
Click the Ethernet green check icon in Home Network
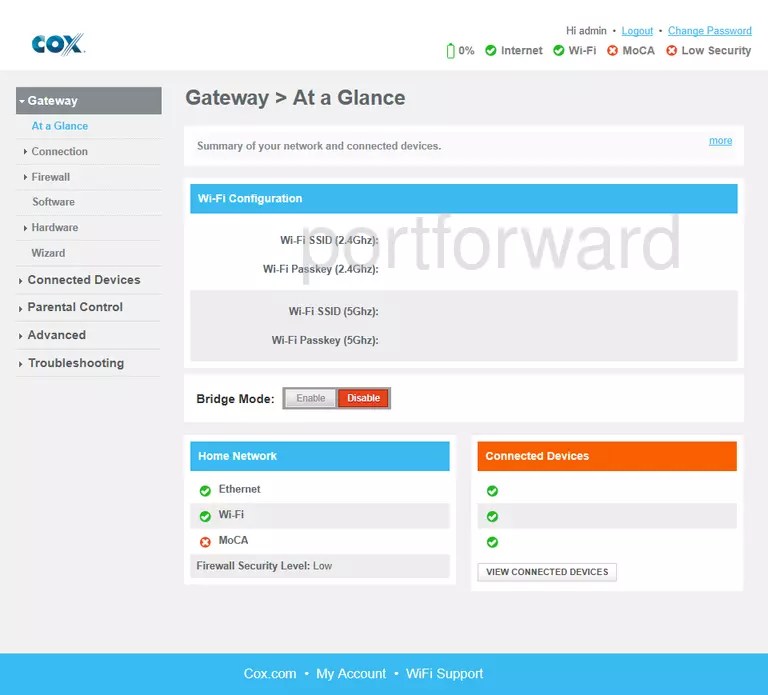[x=205, y=490]
